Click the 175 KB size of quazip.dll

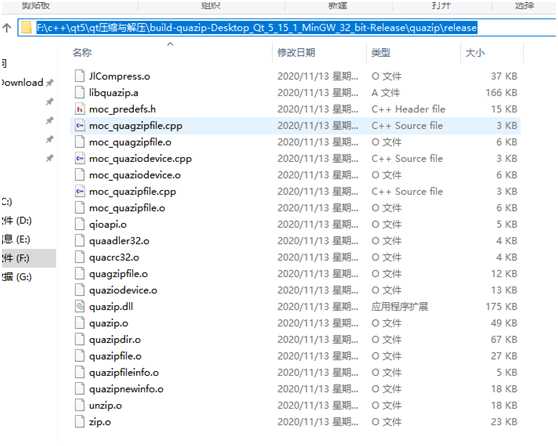(501, 306)
